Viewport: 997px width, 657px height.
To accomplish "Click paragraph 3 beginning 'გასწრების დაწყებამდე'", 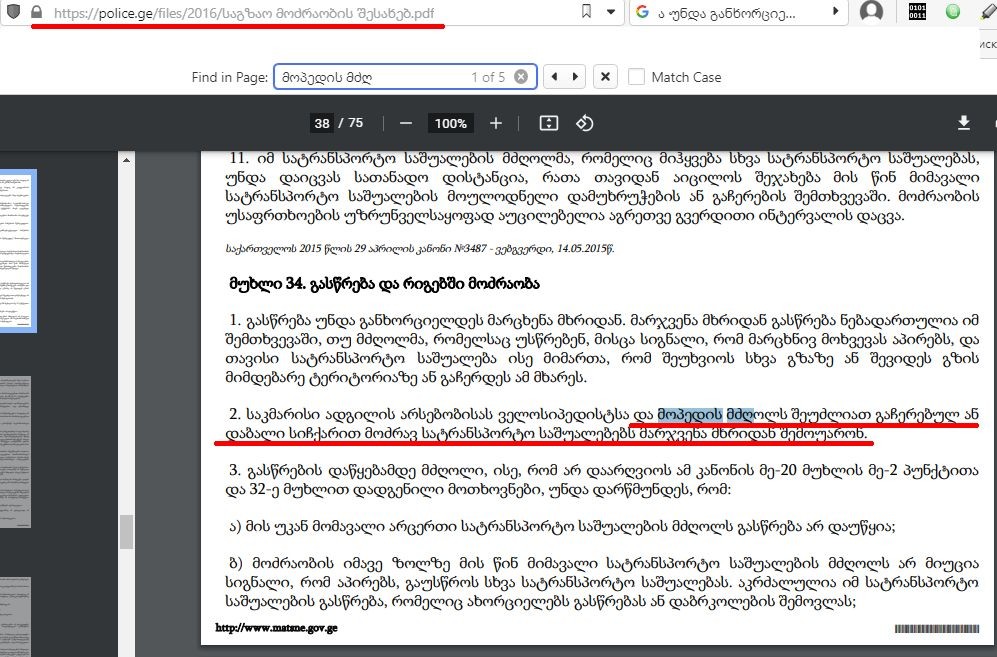I will [602, 480].
